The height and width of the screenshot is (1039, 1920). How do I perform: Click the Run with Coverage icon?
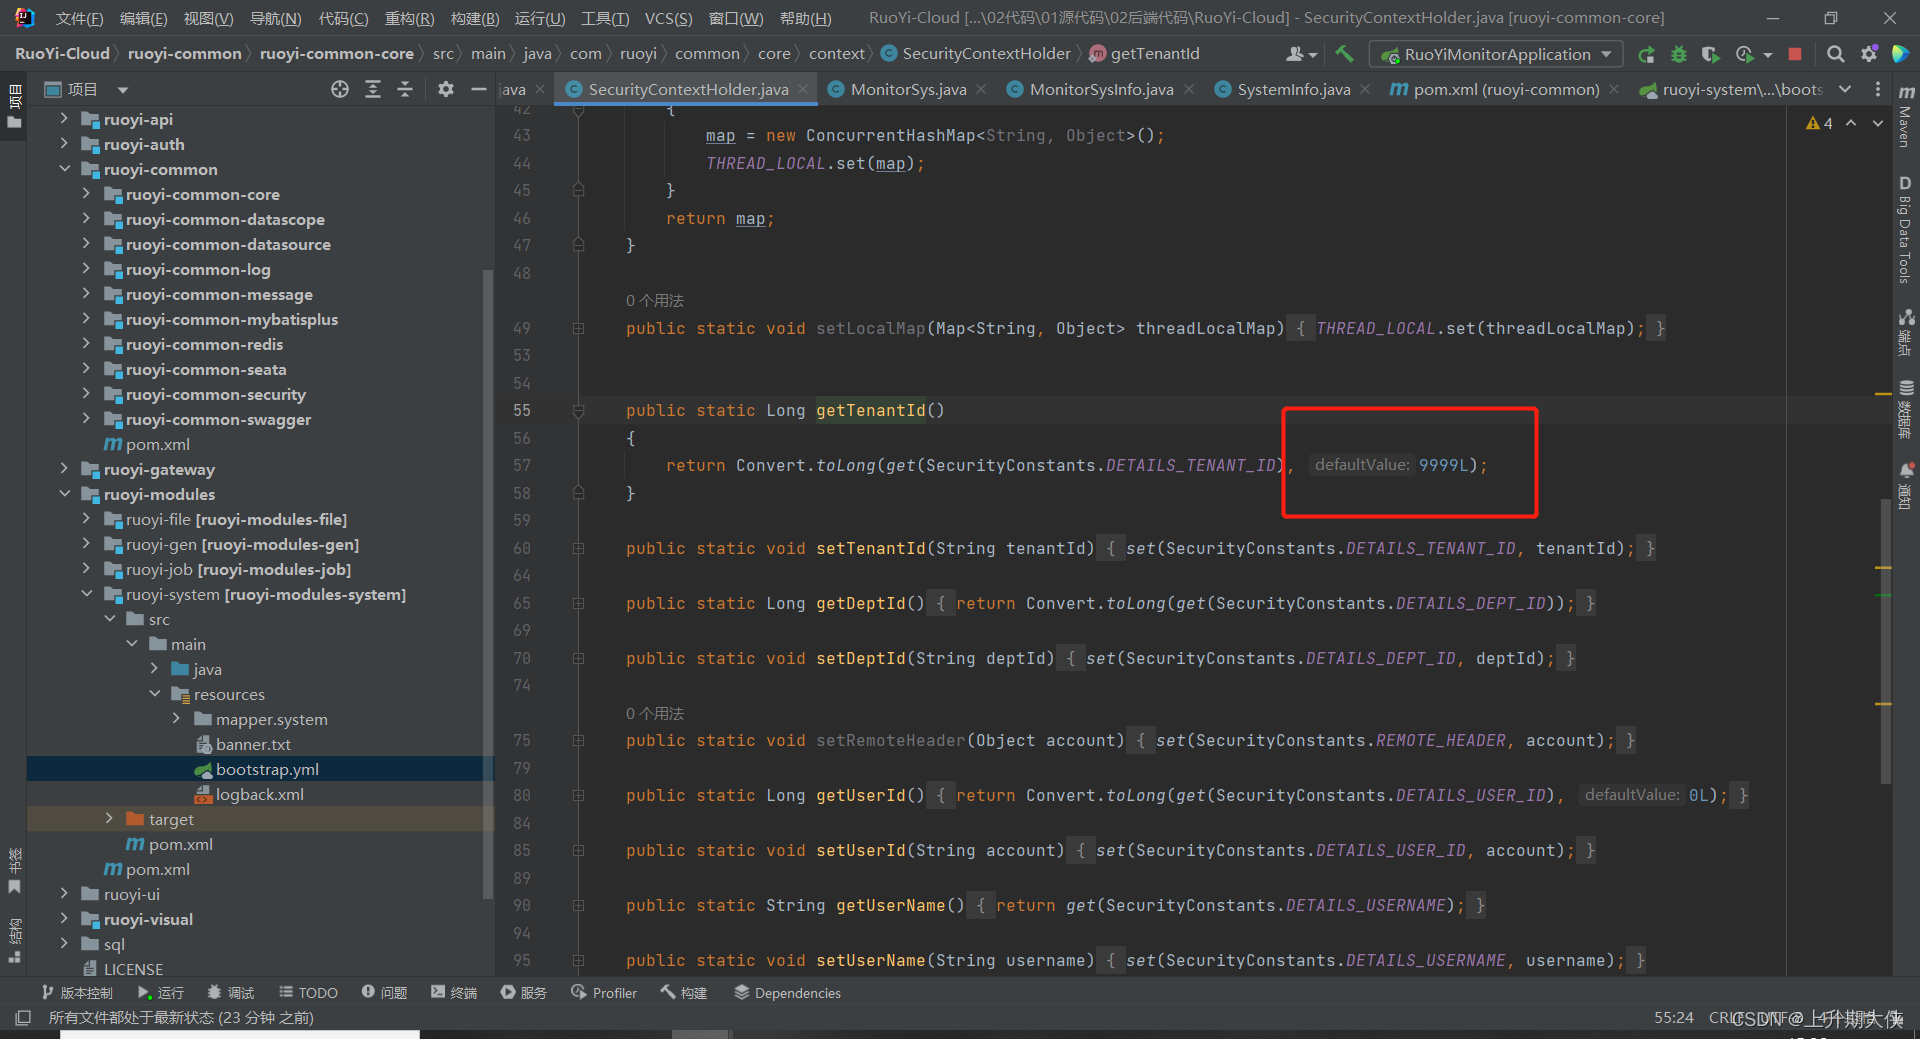(1711, 54)
